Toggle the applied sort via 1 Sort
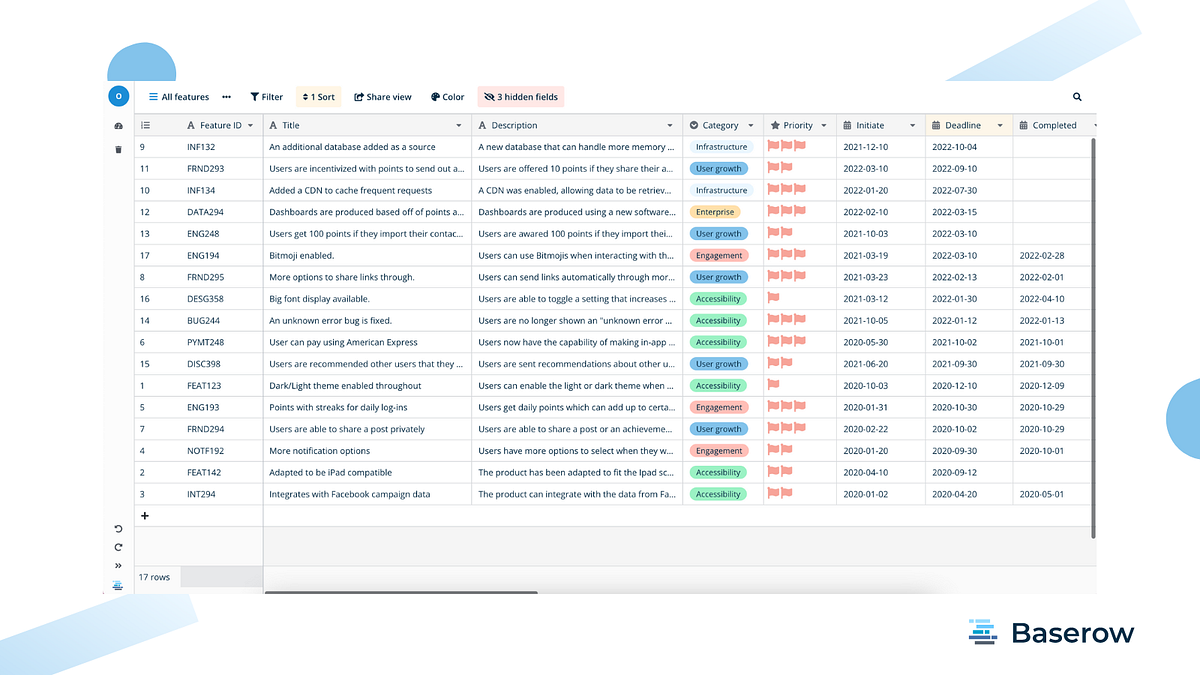The width and height of the screenshot is (1200, 675). 317,96
